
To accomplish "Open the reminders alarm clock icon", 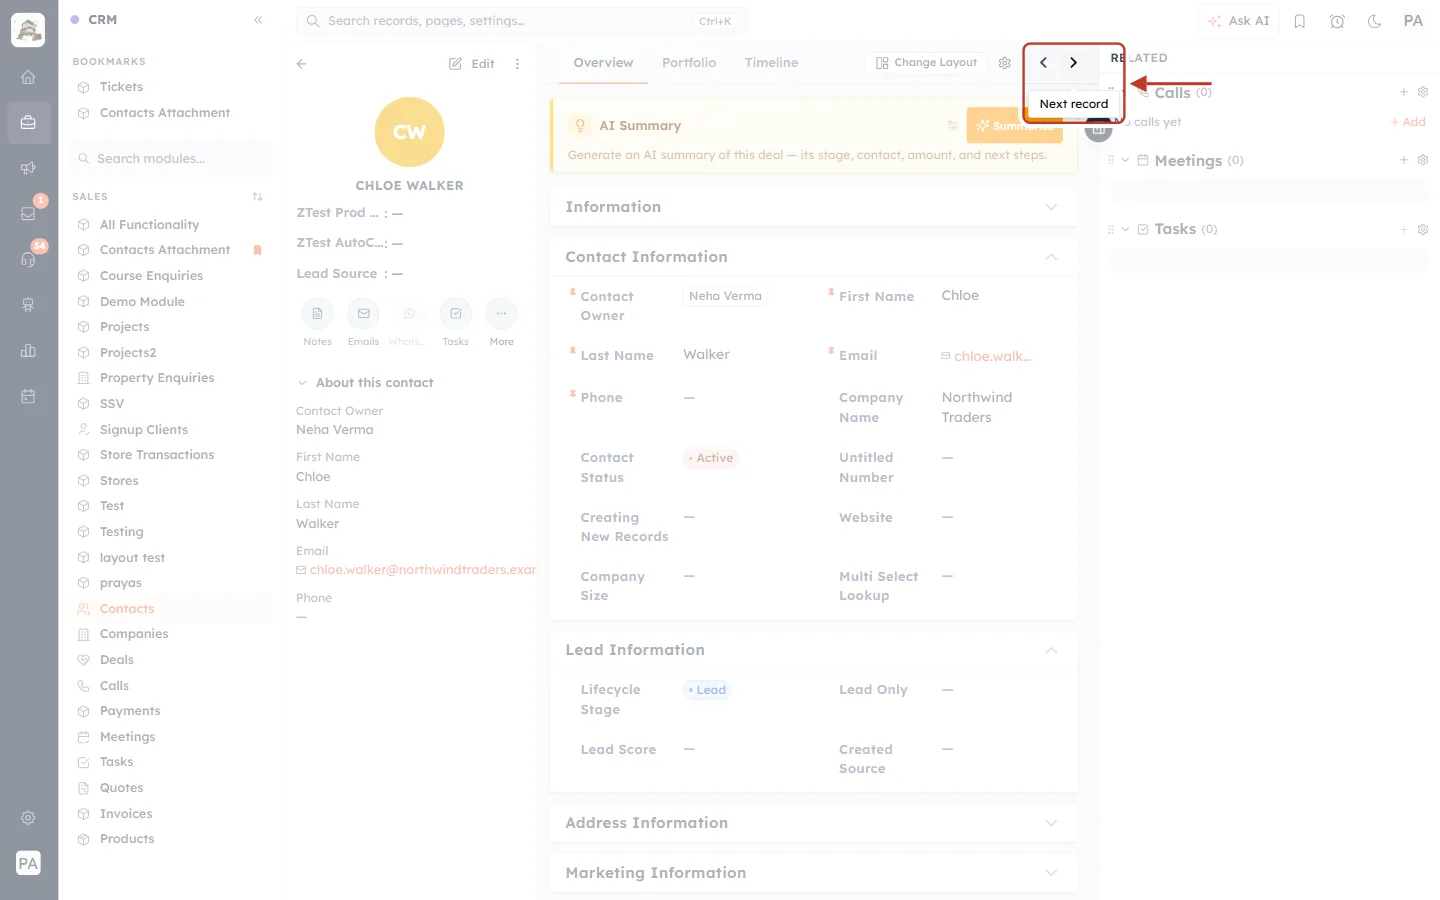I will point(1337,21).
